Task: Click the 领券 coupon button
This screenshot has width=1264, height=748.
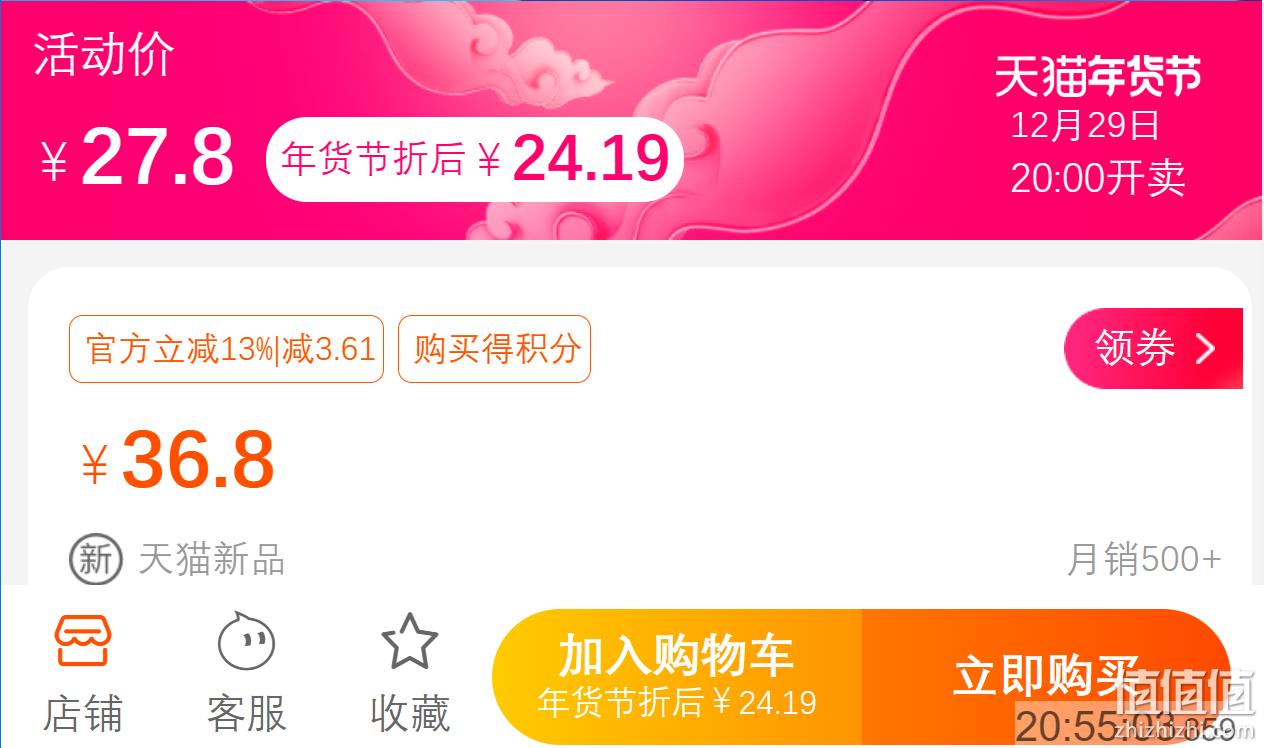Action: 1153,348
